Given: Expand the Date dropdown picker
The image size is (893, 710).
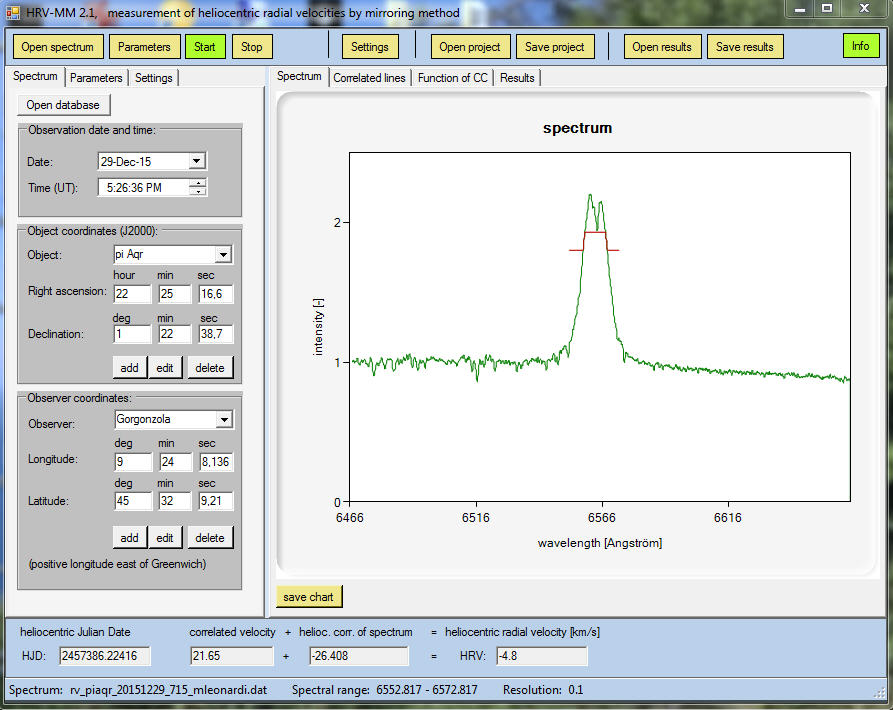Looking at the screenshot, I should [196, 161].
